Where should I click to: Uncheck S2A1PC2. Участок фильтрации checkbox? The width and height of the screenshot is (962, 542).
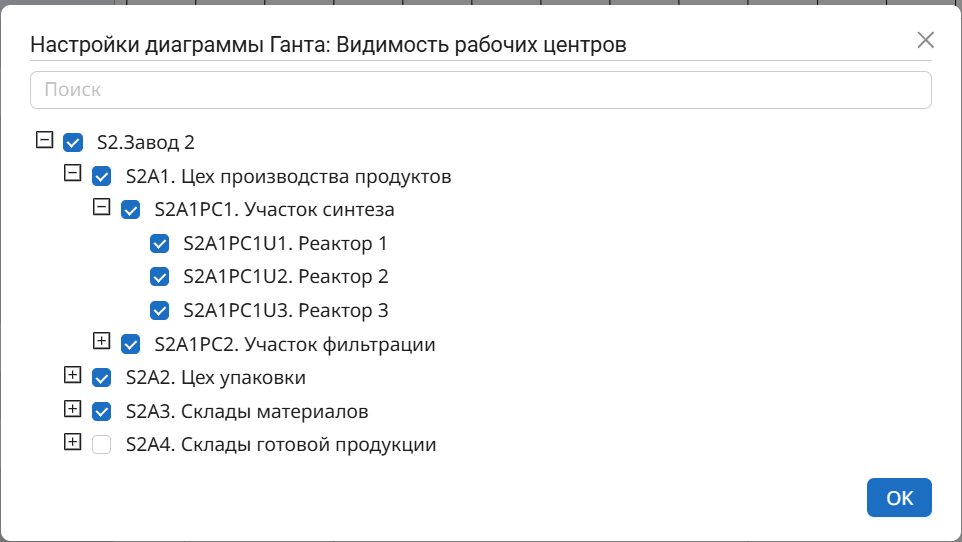131,345
